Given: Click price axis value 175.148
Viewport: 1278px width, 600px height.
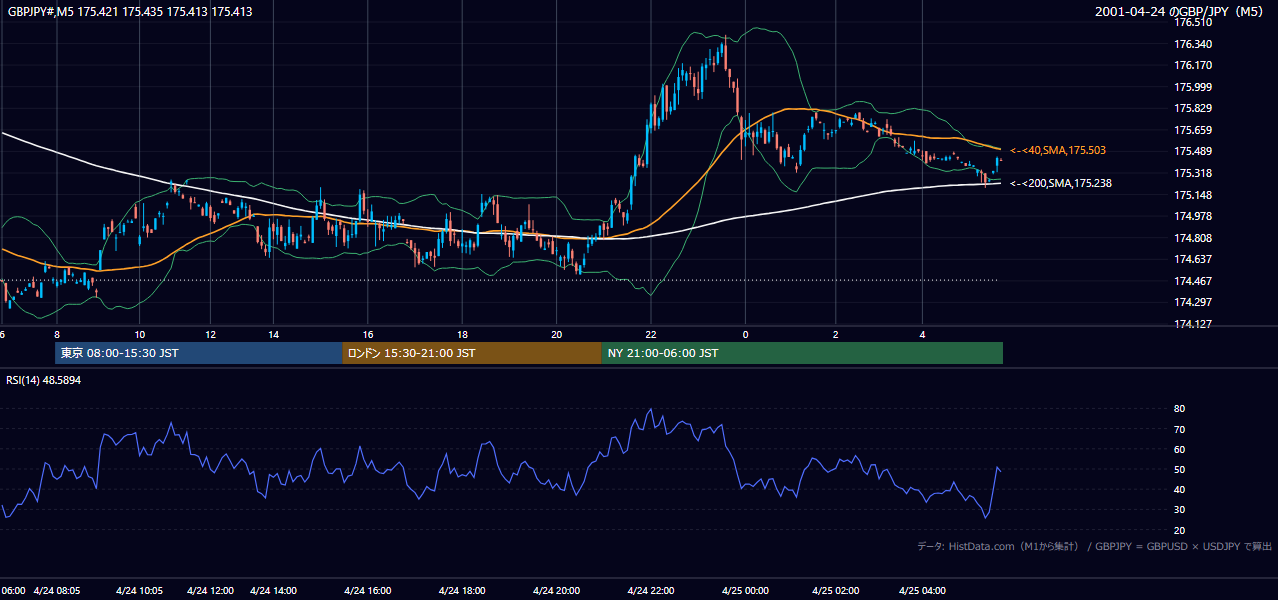Looking at the screenshot, I should [1193, 195].
